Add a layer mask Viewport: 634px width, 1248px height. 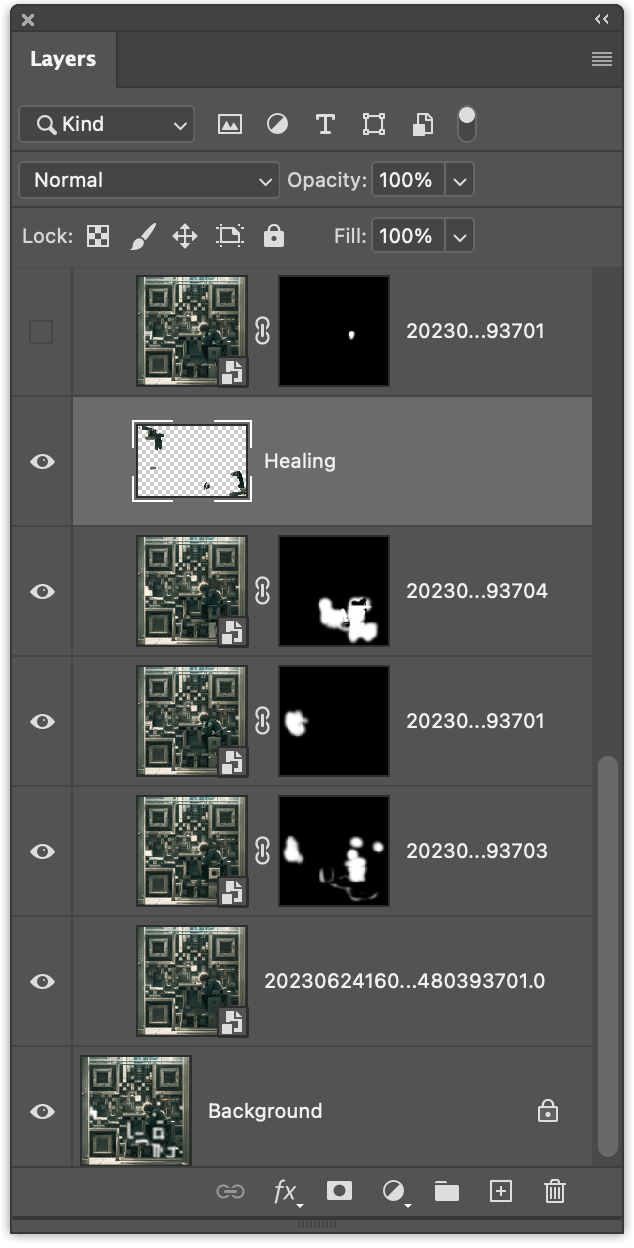pos(340,1191)
